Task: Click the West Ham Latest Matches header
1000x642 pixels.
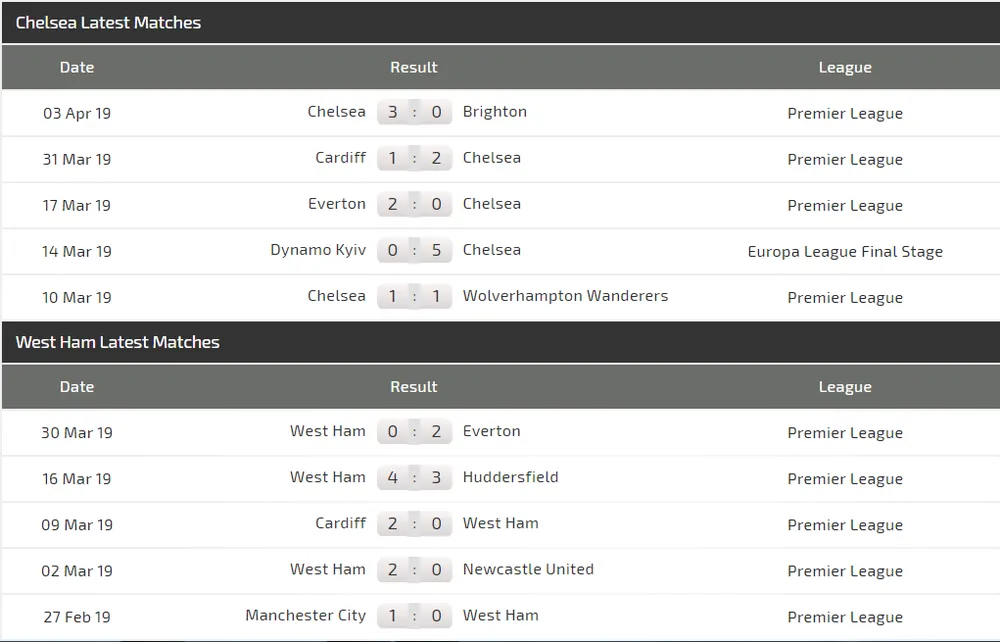Action: (115, 342)
